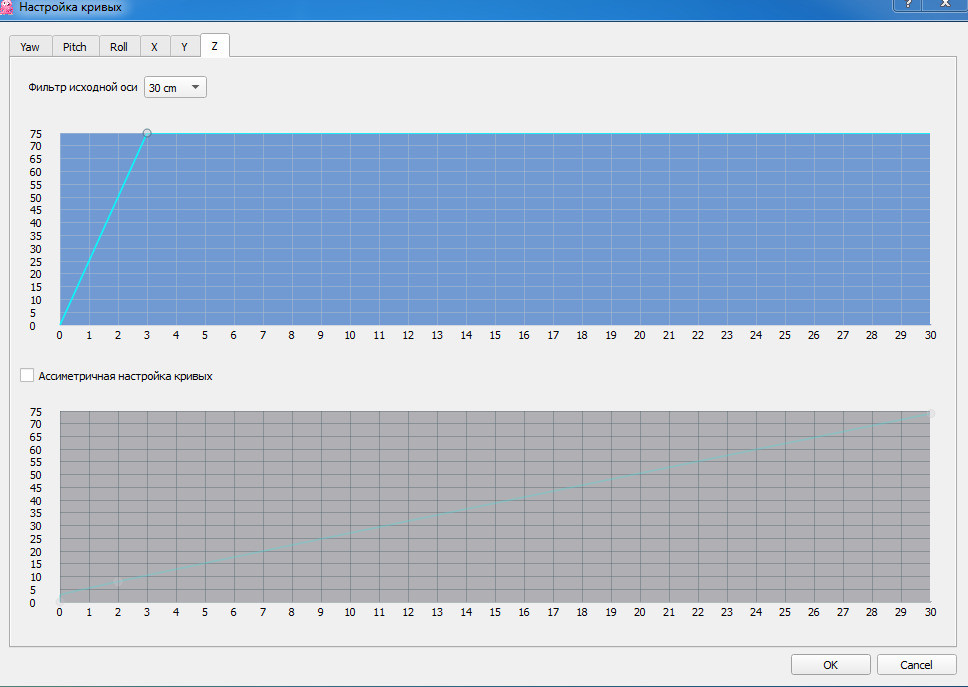This screenshot has width=968, height=687.
Task: Close the curve settings dialog
Action: coord(945,4)
